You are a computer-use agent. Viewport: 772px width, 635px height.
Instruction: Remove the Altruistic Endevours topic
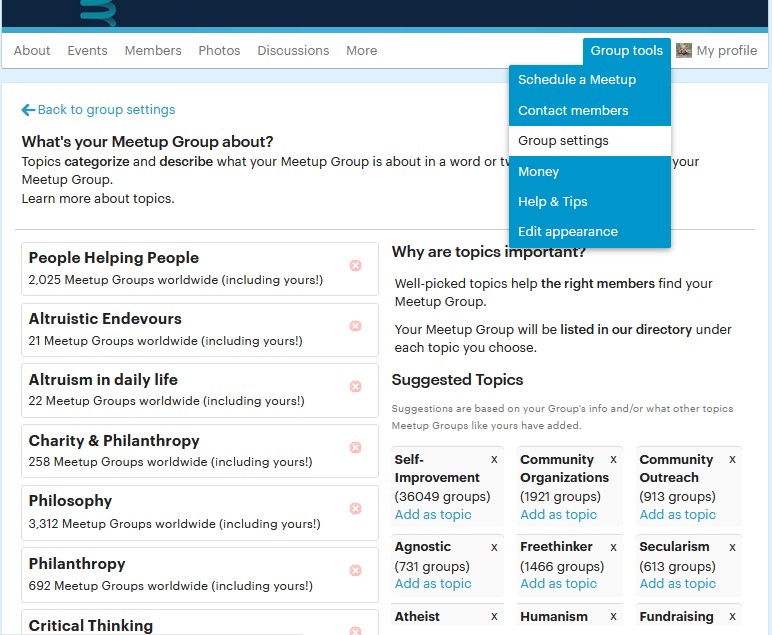point(355,326)
